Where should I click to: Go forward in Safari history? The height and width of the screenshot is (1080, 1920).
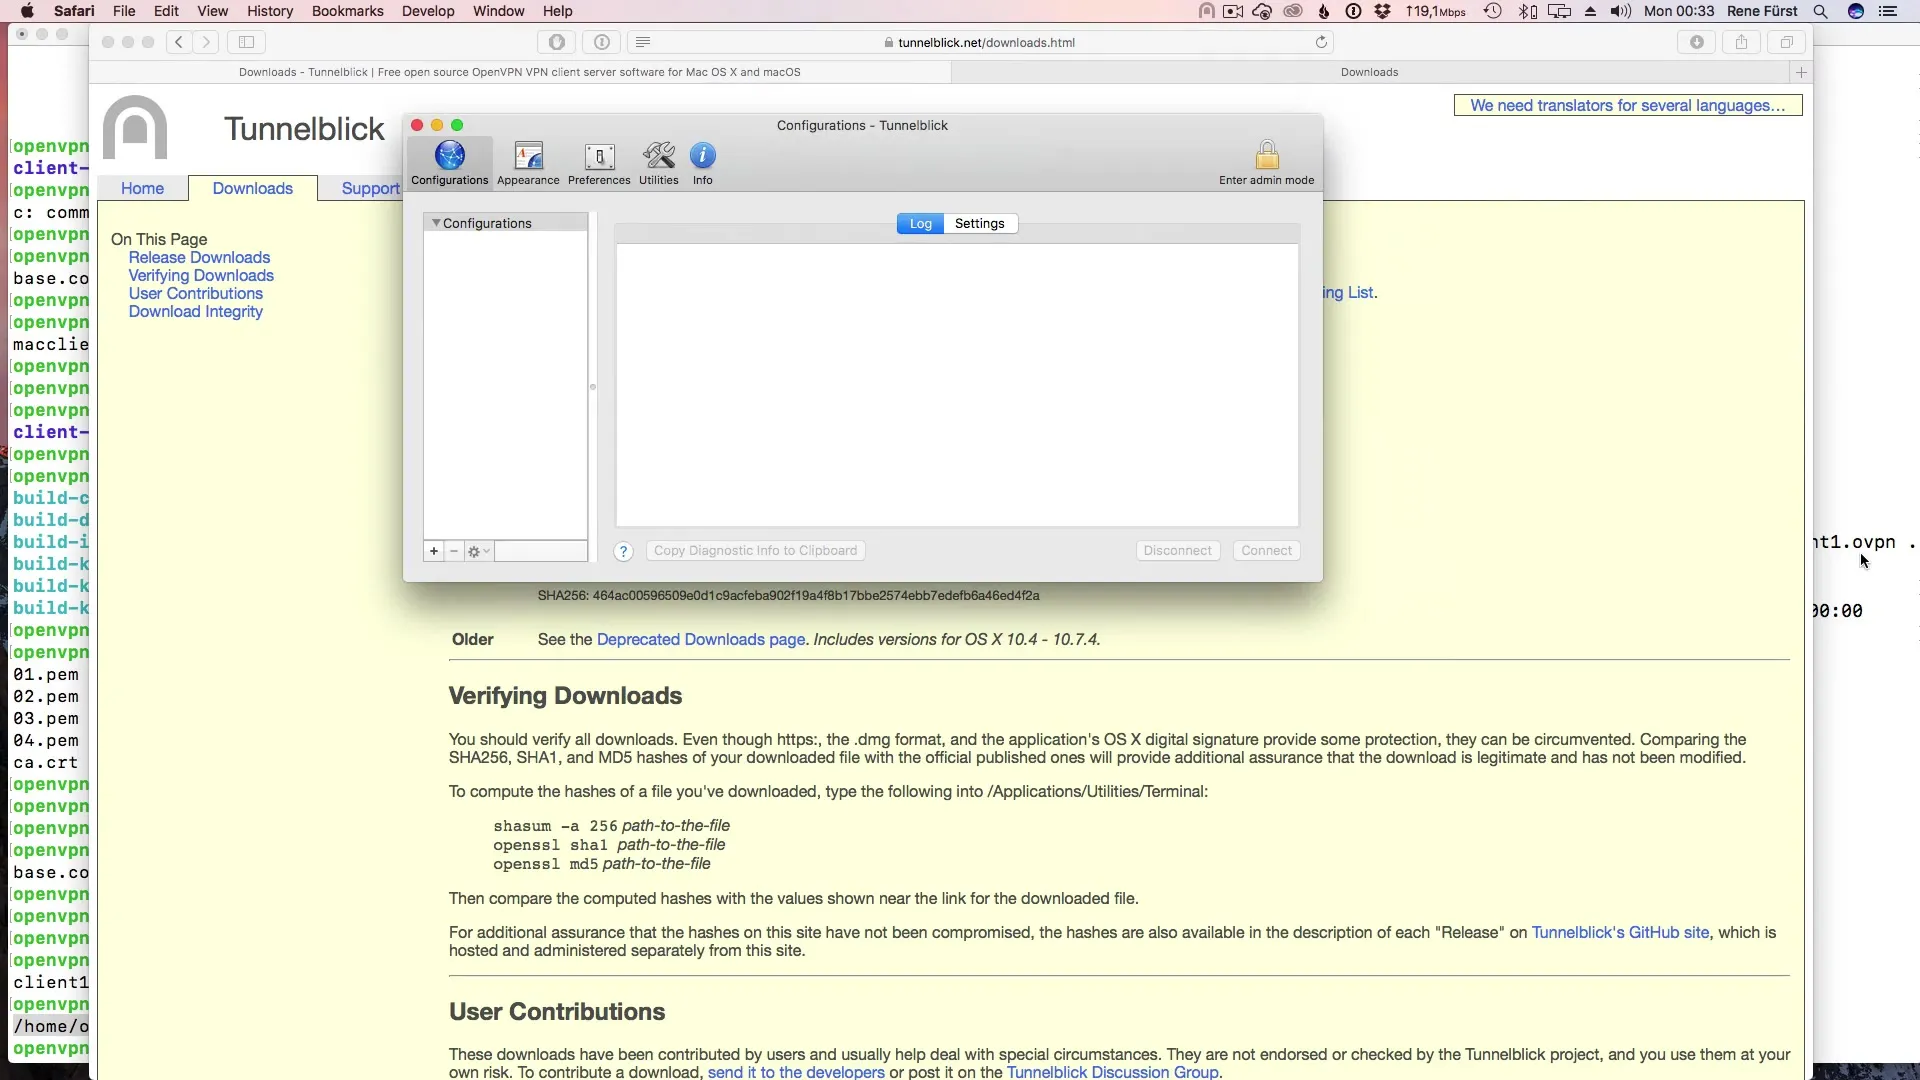[x=206, y=42]
